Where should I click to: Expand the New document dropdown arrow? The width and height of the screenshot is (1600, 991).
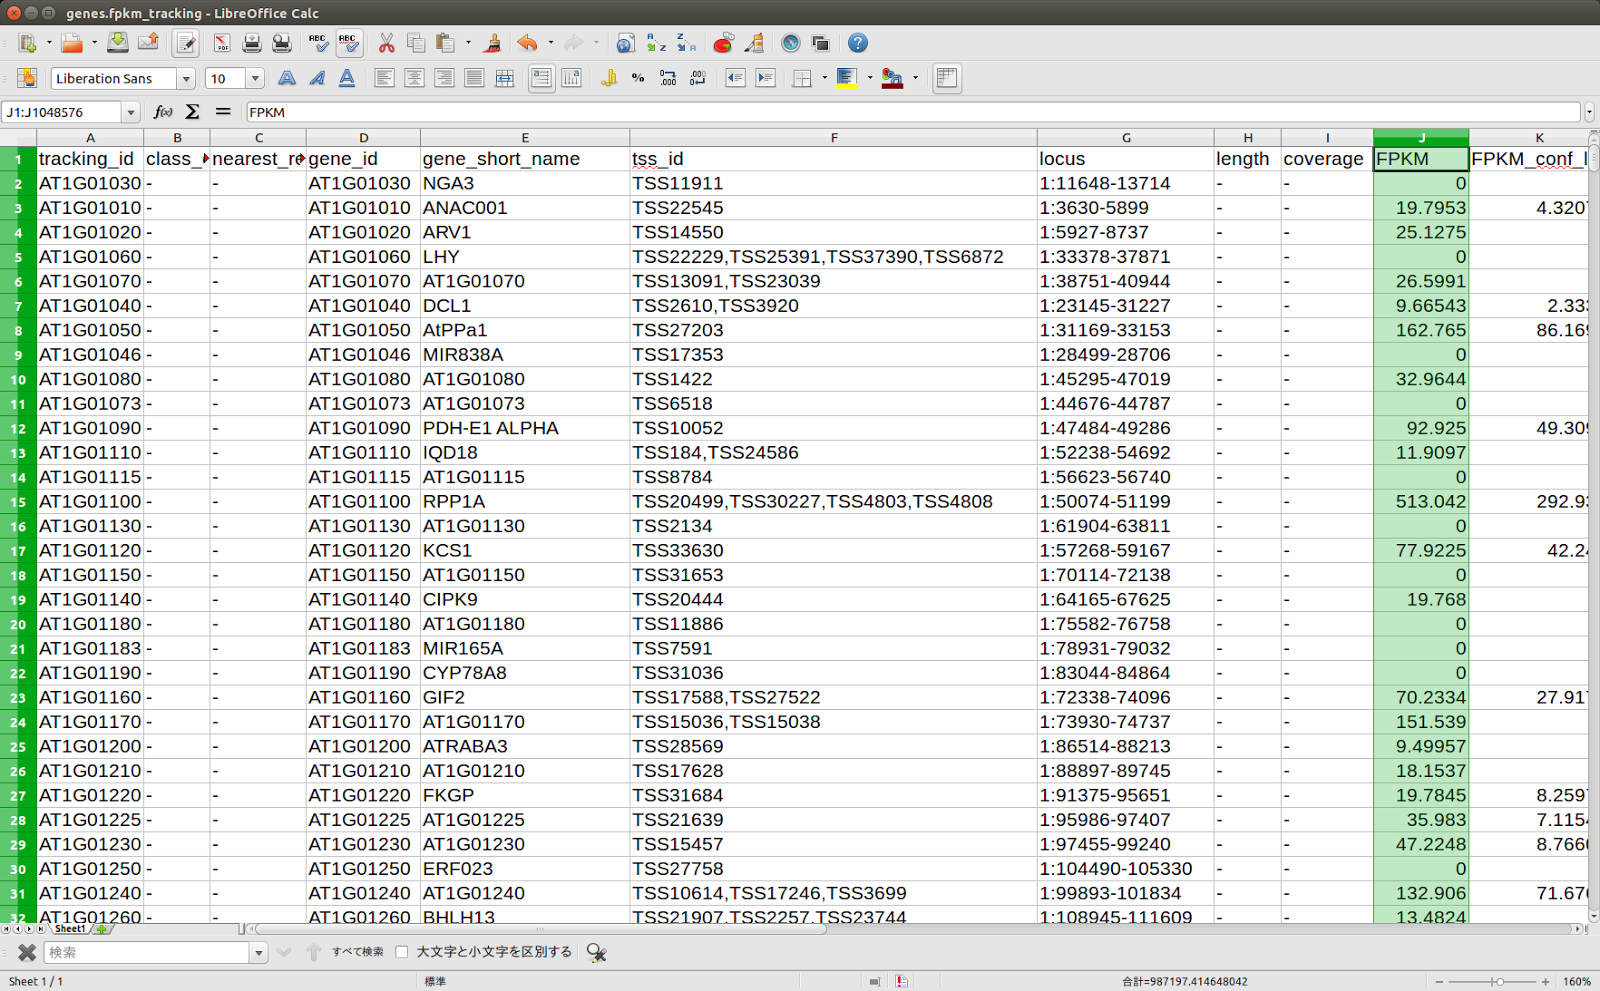[48, 43]
